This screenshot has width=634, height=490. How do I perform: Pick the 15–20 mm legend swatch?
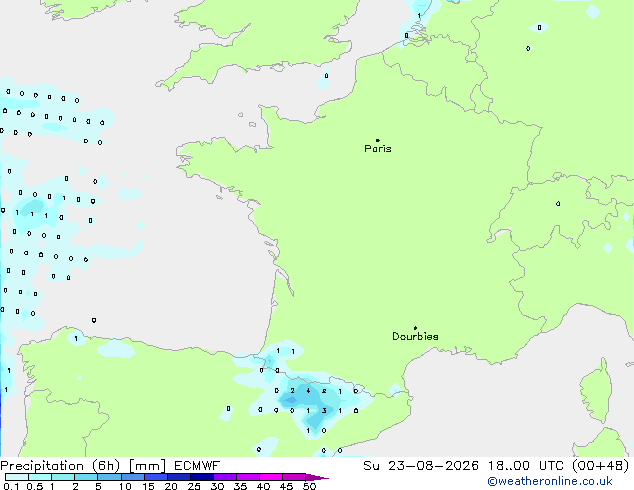tap(156, 477)
